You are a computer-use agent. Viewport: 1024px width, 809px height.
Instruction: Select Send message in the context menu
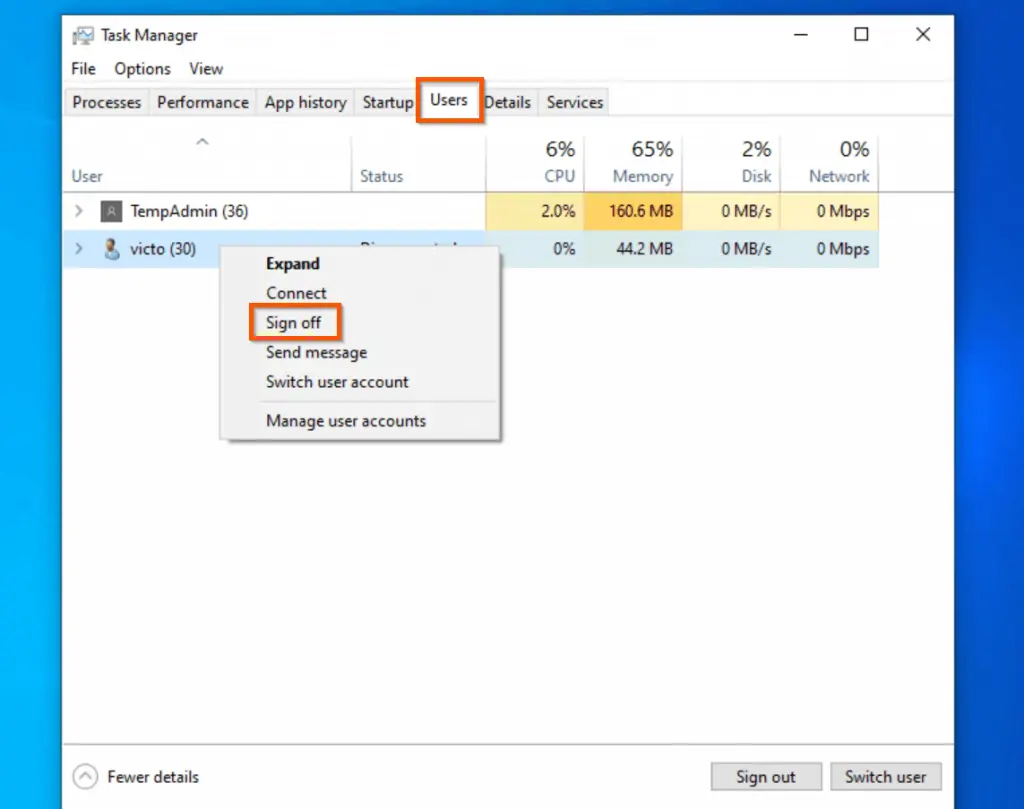pos(316,352)
